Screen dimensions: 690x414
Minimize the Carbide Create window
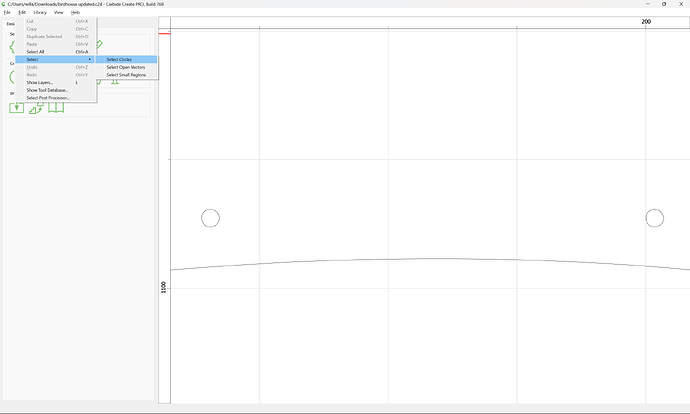pyautogui.click(x=647, y=4)
